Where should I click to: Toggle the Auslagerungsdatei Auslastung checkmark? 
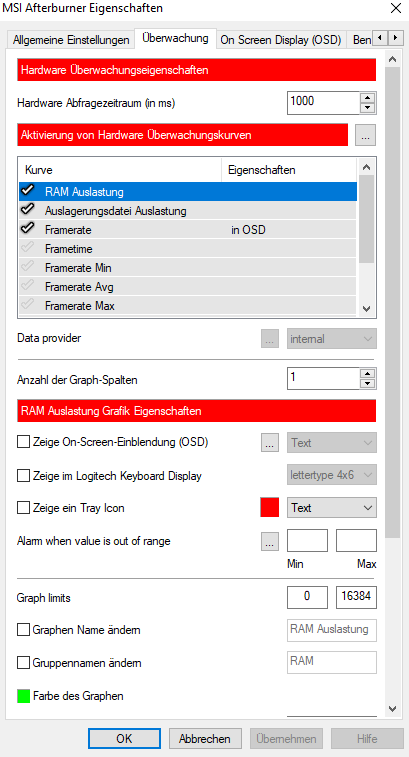tap(28, 210)
